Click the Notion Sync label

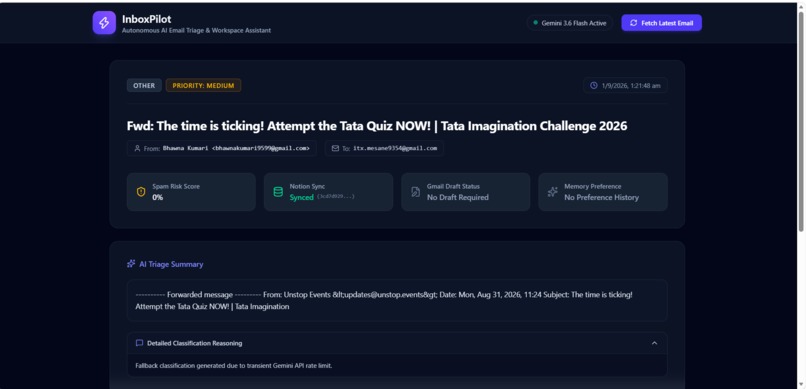(307, 187)
